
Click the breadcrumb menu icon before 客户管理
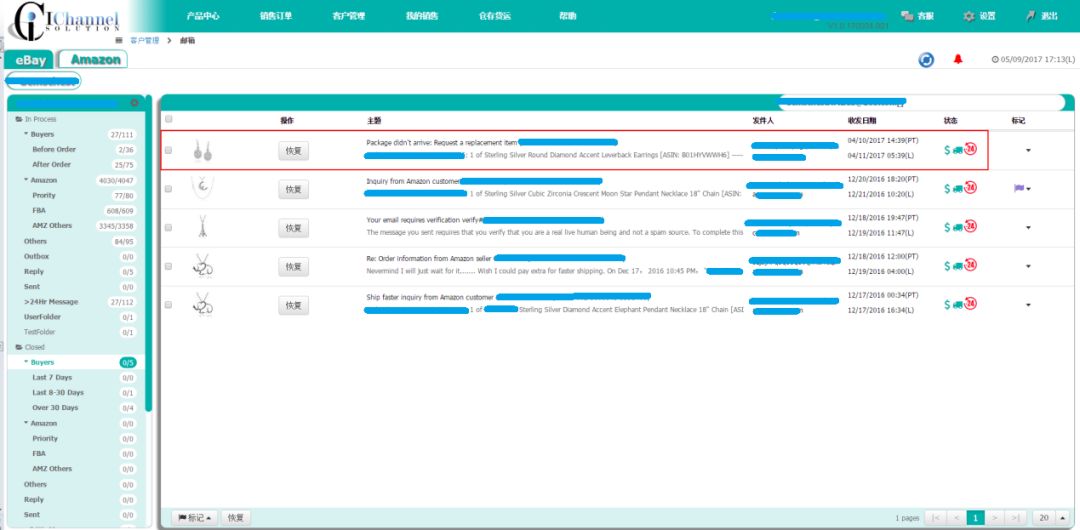pos(119,41)
